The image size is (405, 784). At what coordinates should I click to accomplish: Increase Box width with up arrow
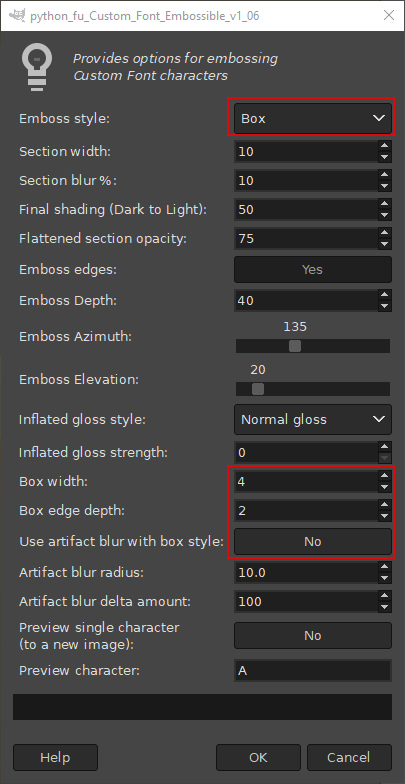coord(384,476)
